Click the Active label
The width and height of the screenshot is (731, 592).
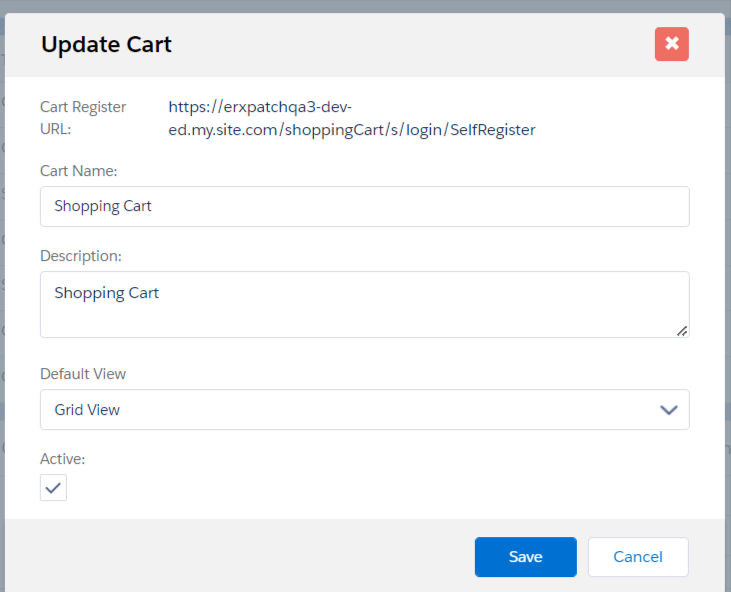pyautogui.click(x=62, y=459)
